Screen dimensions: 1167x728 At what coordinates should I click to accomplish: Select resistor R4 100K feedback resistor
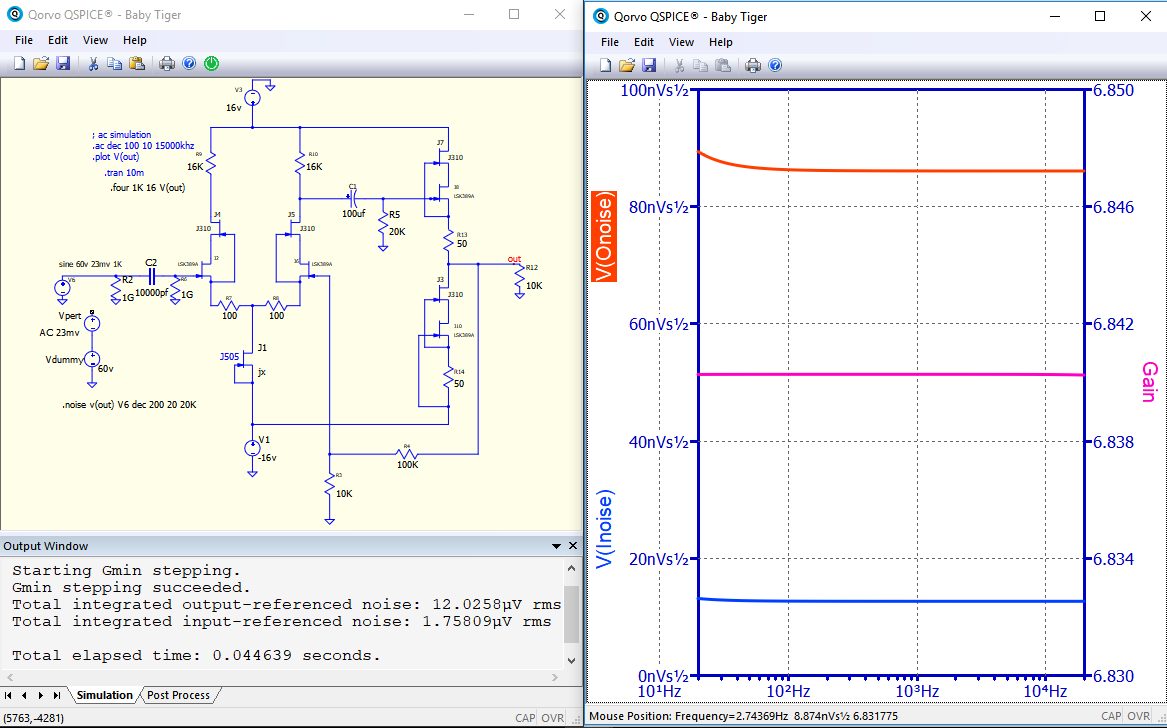[x=406, y=453]
